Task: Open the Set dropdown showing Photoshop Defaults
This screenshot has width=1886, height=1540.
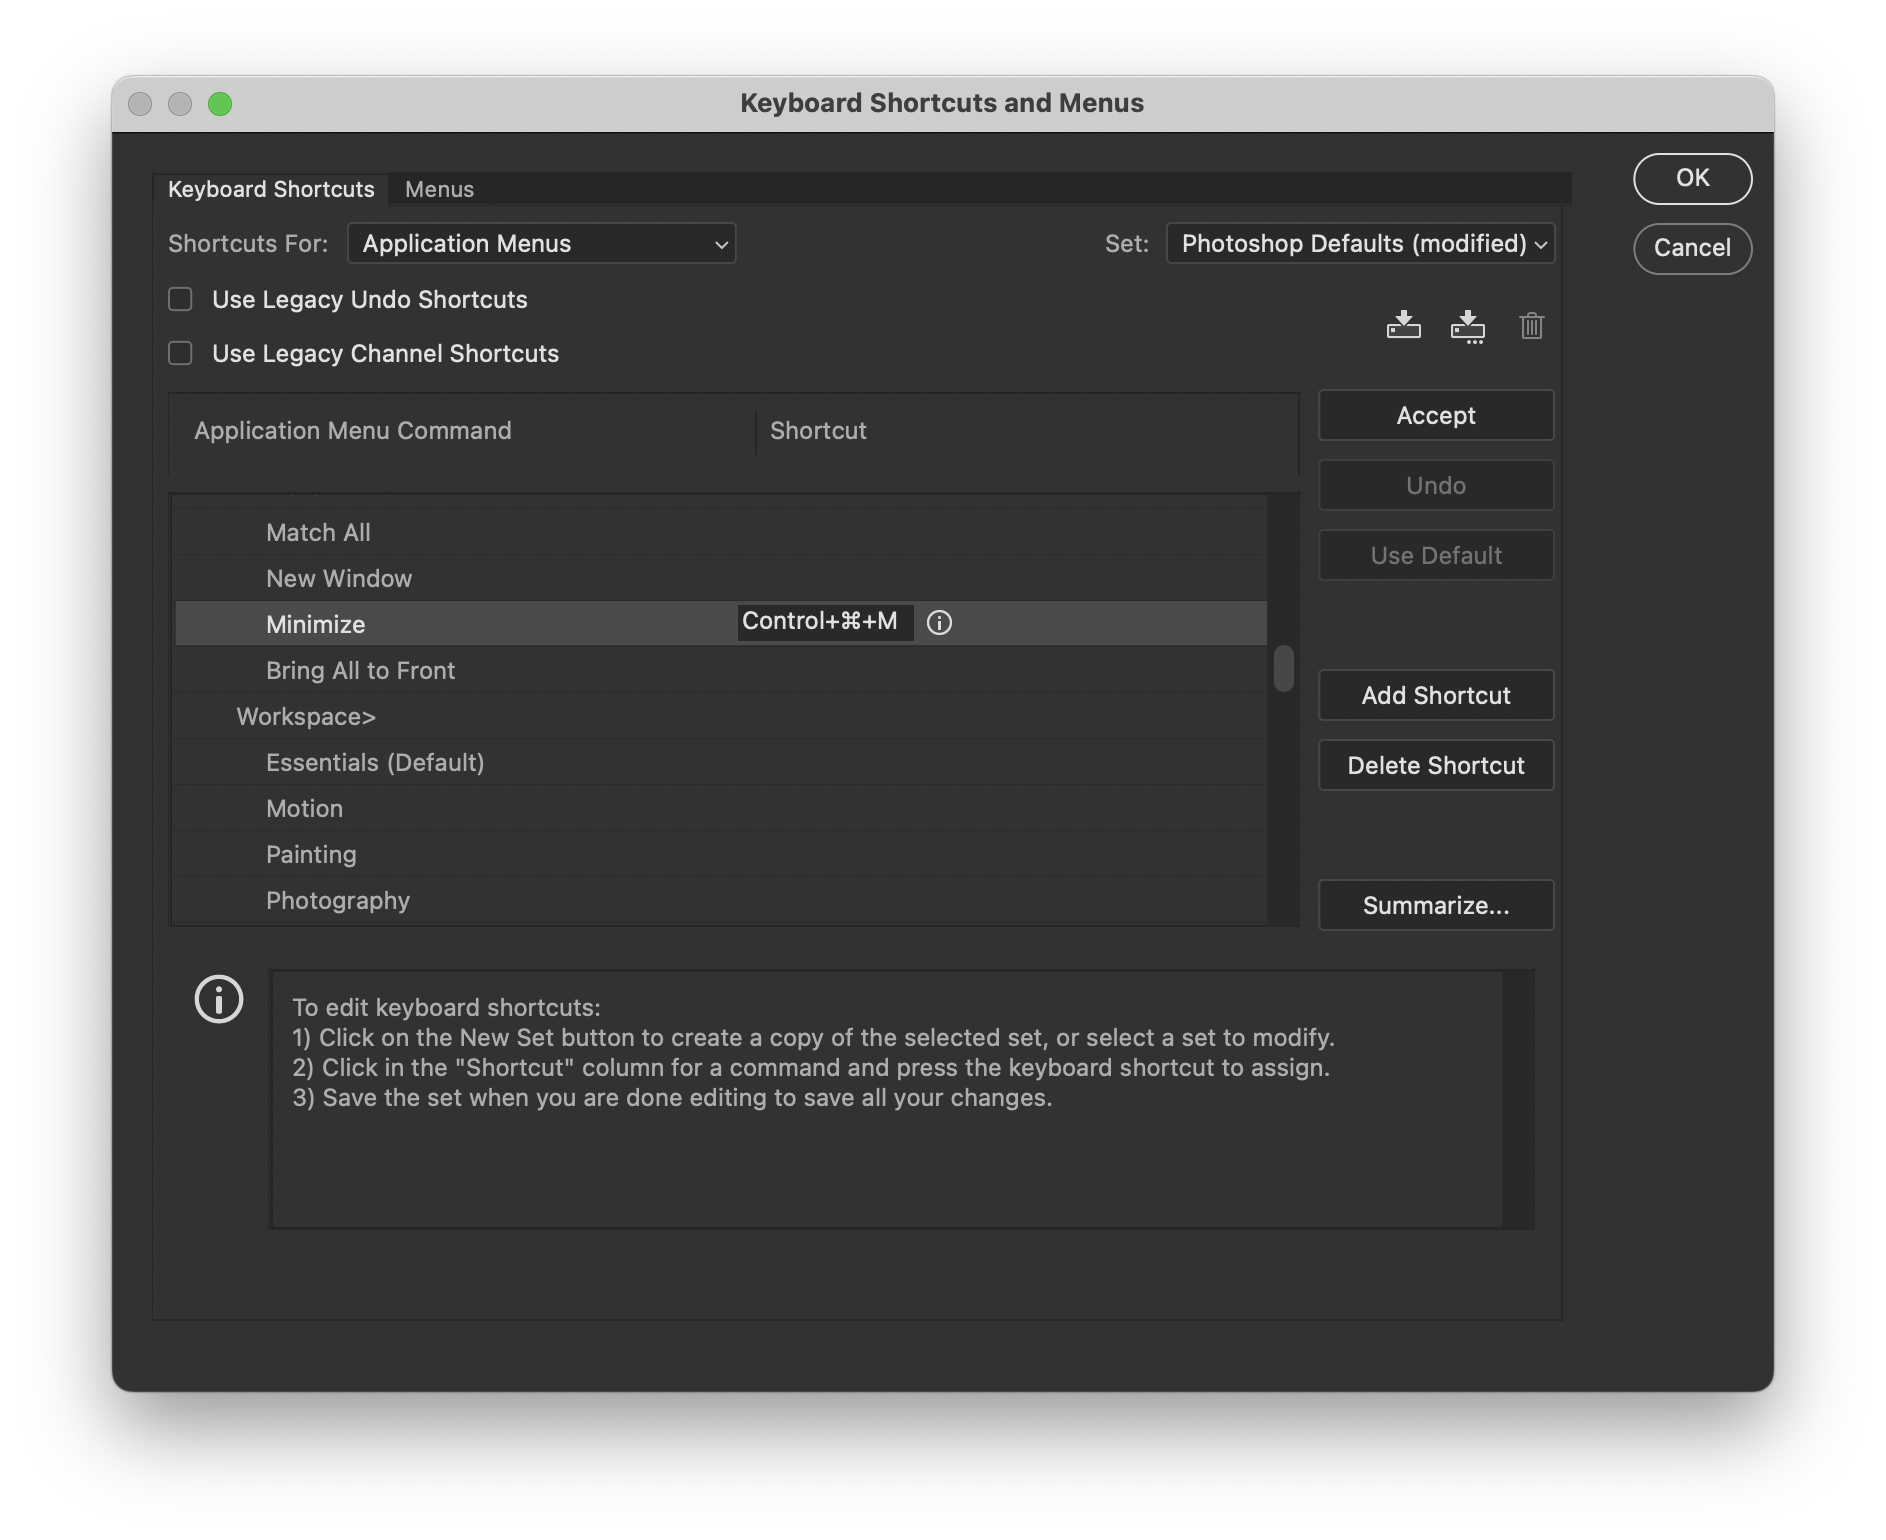Action: [x=1360, y=243]
